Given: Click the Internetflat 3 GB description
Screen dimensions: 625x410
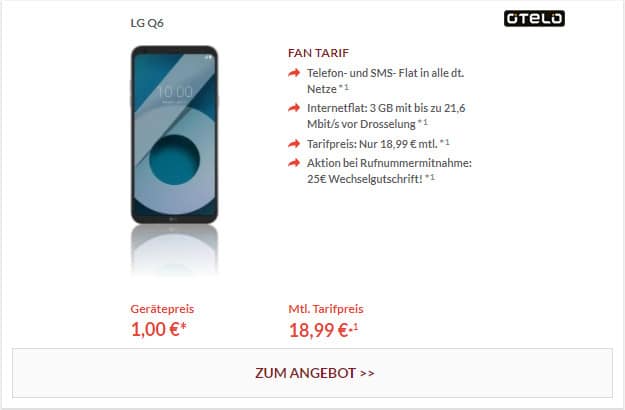Looking at the screenshot, I should 386,116.
